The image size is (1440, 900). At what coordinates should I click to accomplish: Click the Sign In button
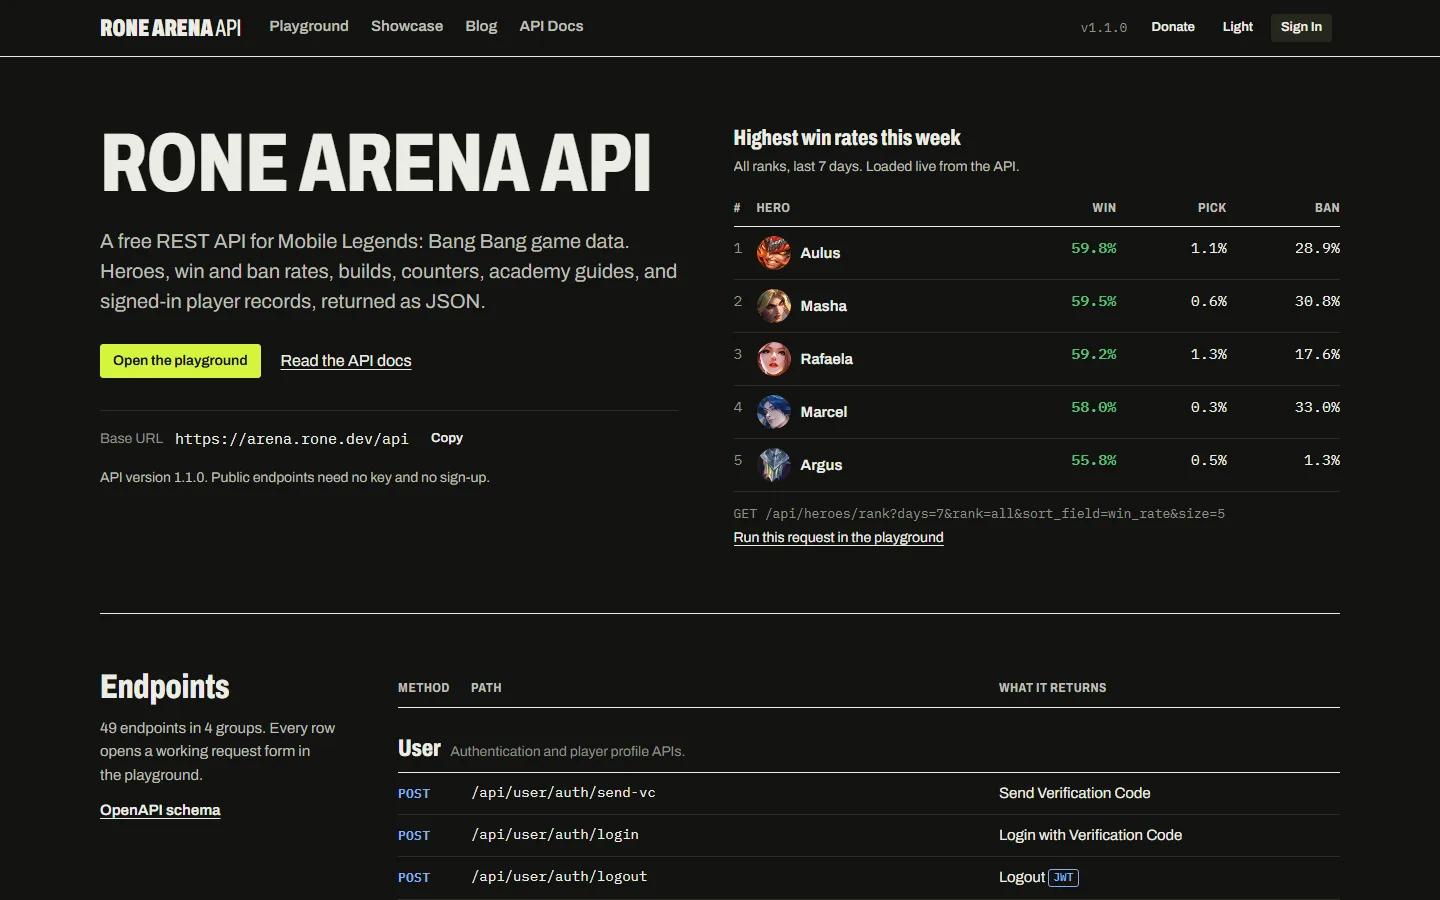1301,27
